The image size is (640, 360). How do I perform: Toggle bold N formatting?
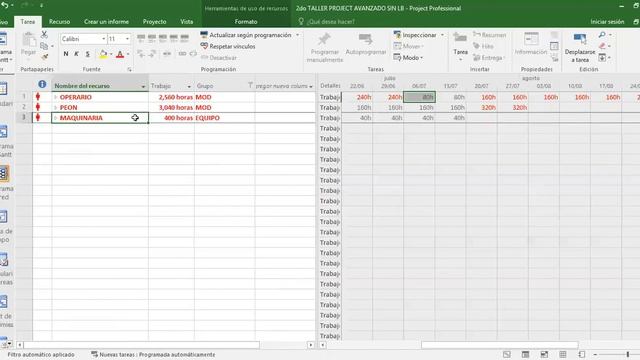click(x=66, y=54)
